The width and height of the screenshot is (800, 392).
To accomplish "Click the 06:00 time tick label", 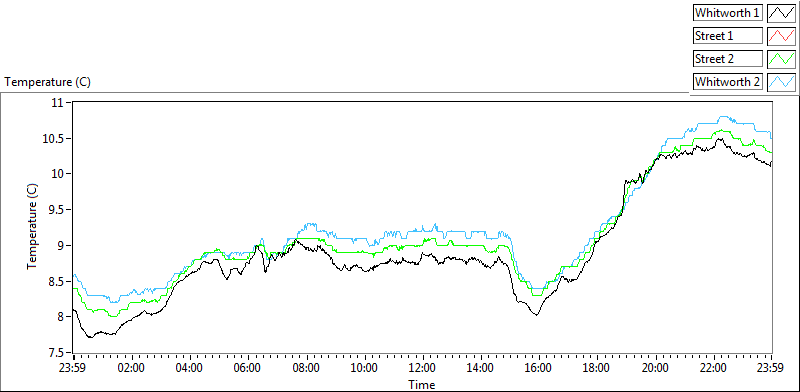I will (x=248, y=368).
